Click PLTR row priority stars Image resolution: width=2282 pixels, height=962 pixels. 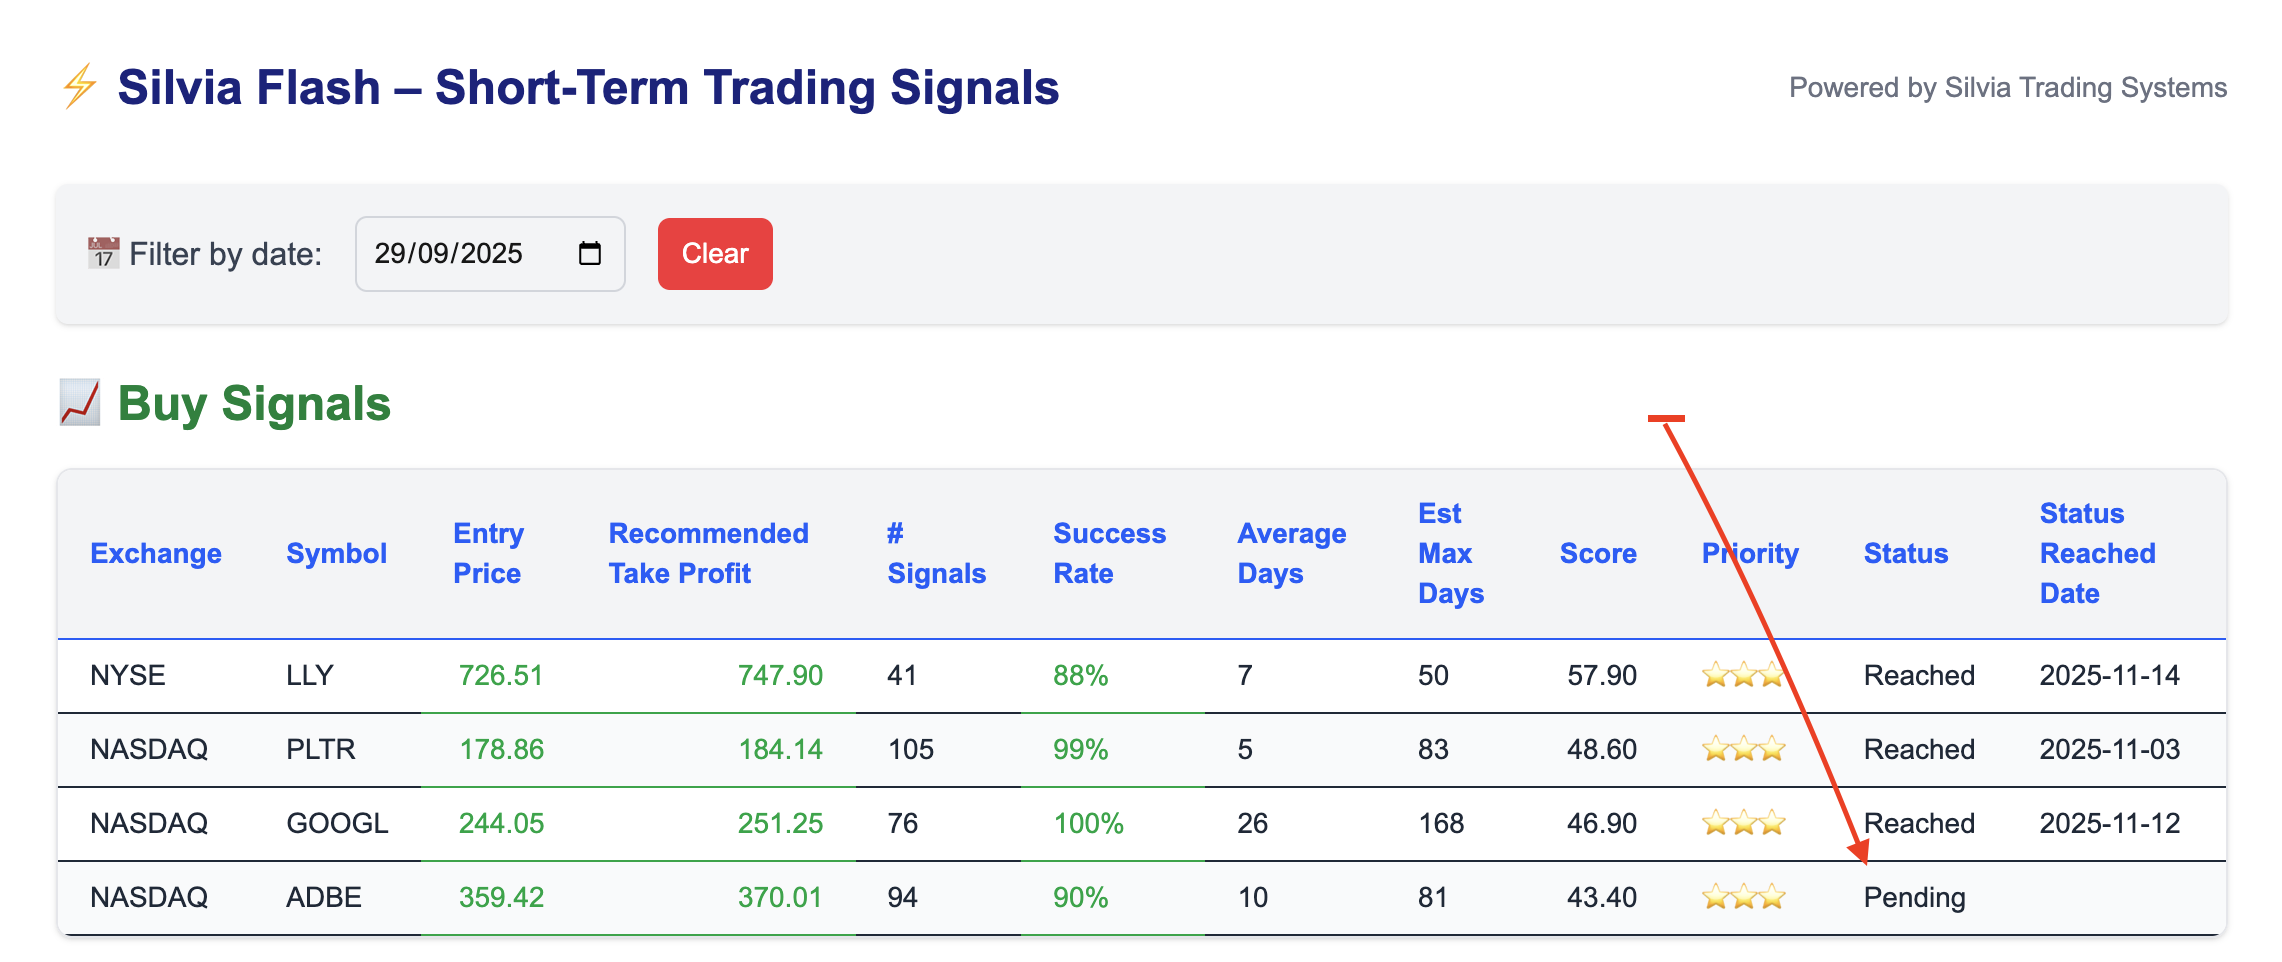(1743, 749)
